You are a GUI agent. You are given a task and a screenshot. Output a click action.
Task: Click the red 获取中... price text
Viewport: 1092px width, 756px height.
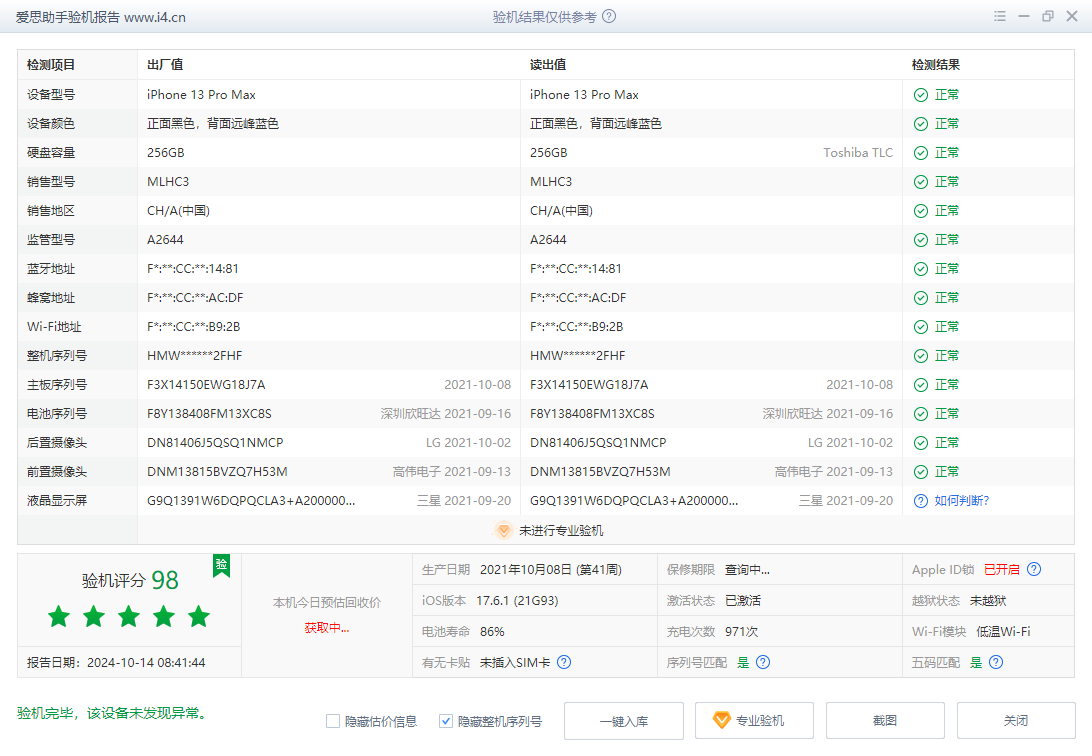[x=327, y=628]
